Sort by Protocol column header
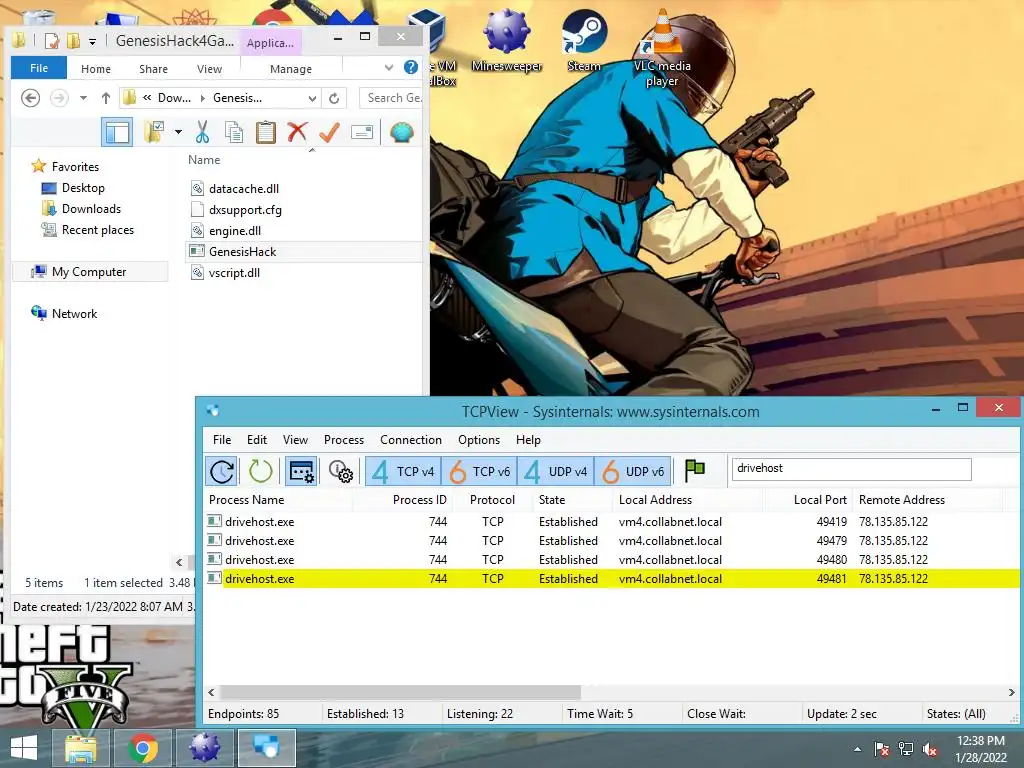1024x768 pixels. click(492, 500)
